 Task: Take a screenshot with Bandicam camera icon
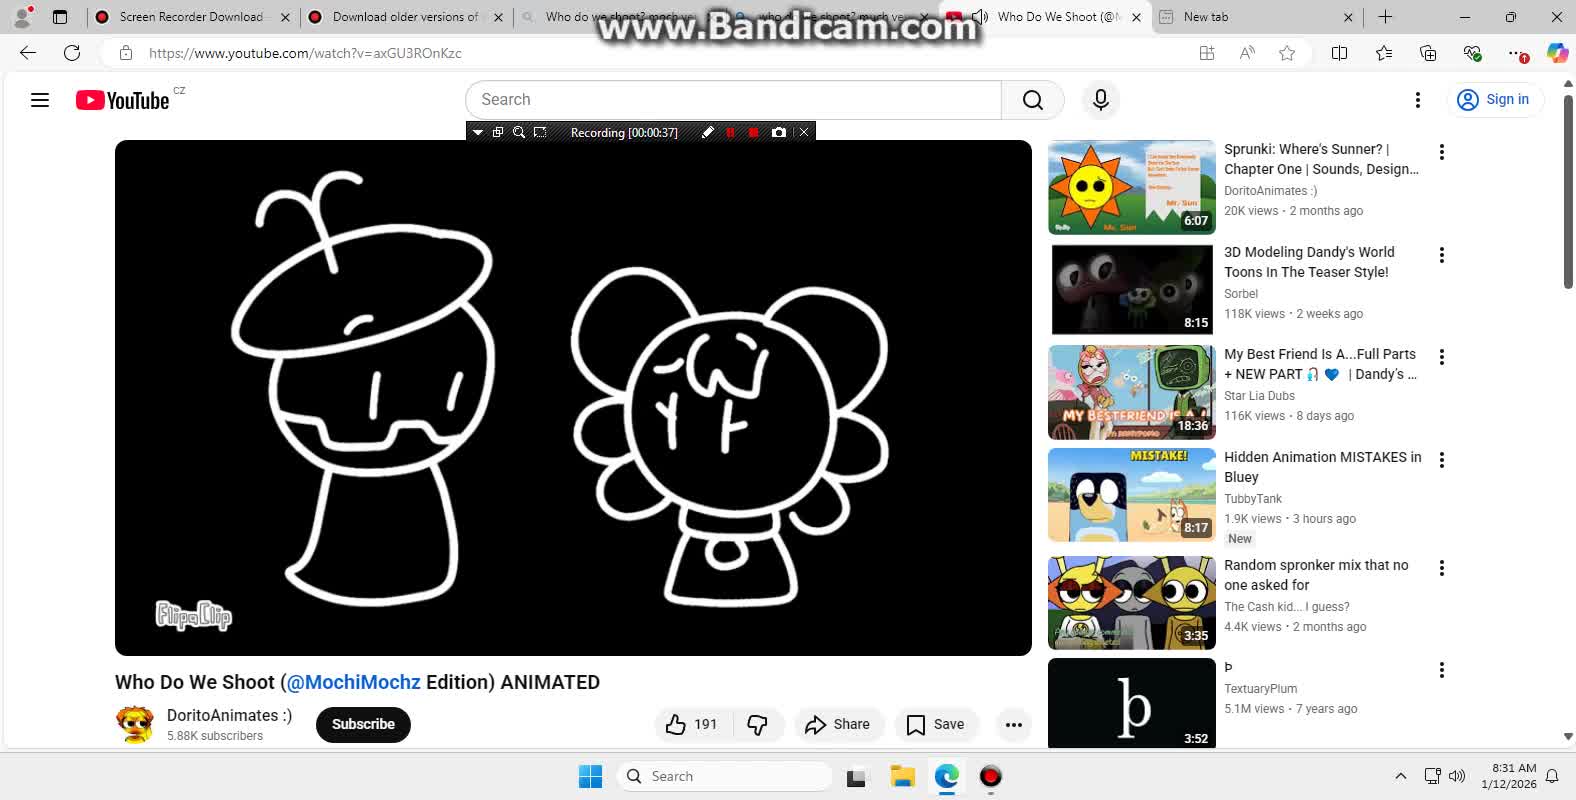pos(779,132)
